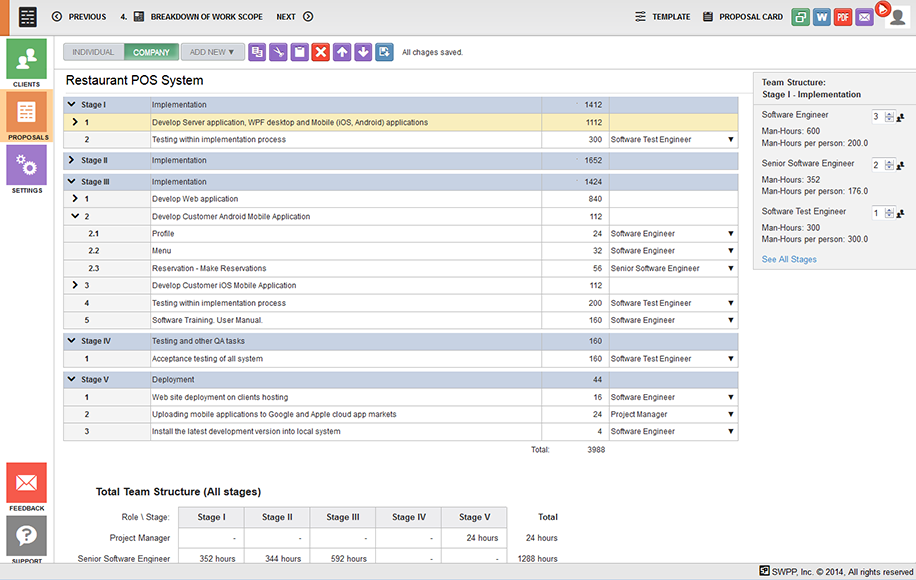This screenshot has width=916, height=580.
Task: Open role dropdown for Acceptance testing row
Action: tap(730, 359)
